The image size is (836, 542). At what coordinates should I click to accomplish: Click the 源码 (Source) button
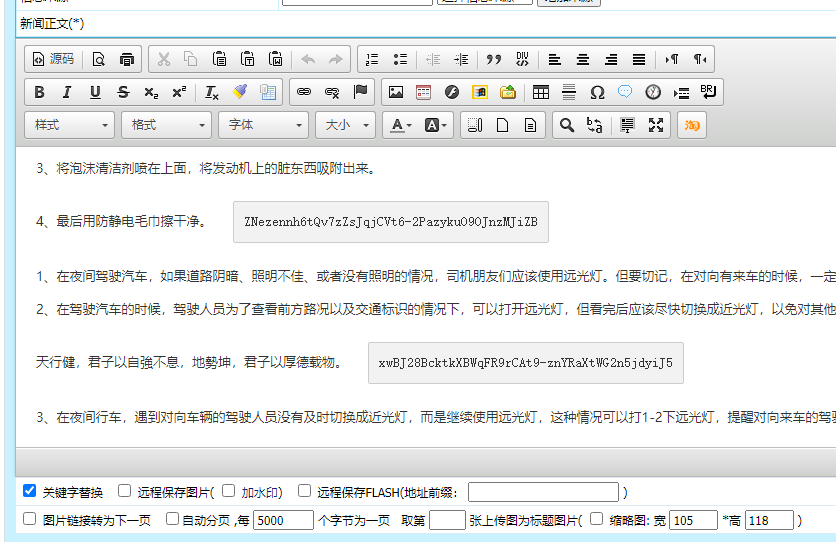pyautogui.click(x=54, y=59)
